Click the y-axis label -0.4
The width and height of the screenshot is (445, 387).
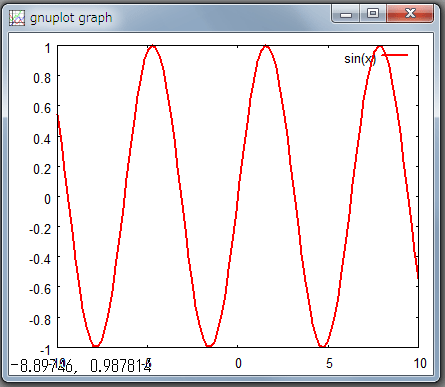[x=40, y=259]
